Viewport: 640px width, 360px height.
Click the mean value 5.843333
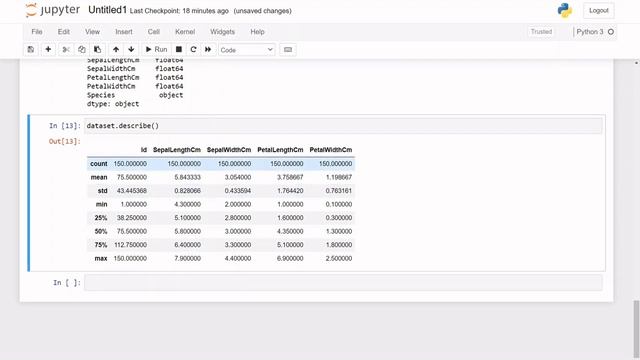(x=187, y=177)
